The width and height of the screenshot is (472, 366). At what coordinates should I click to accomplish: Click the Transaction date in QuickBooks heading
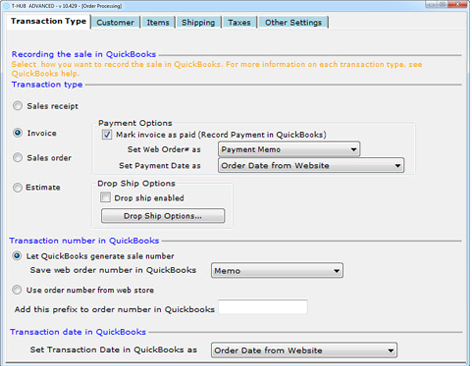click(78, 332)
